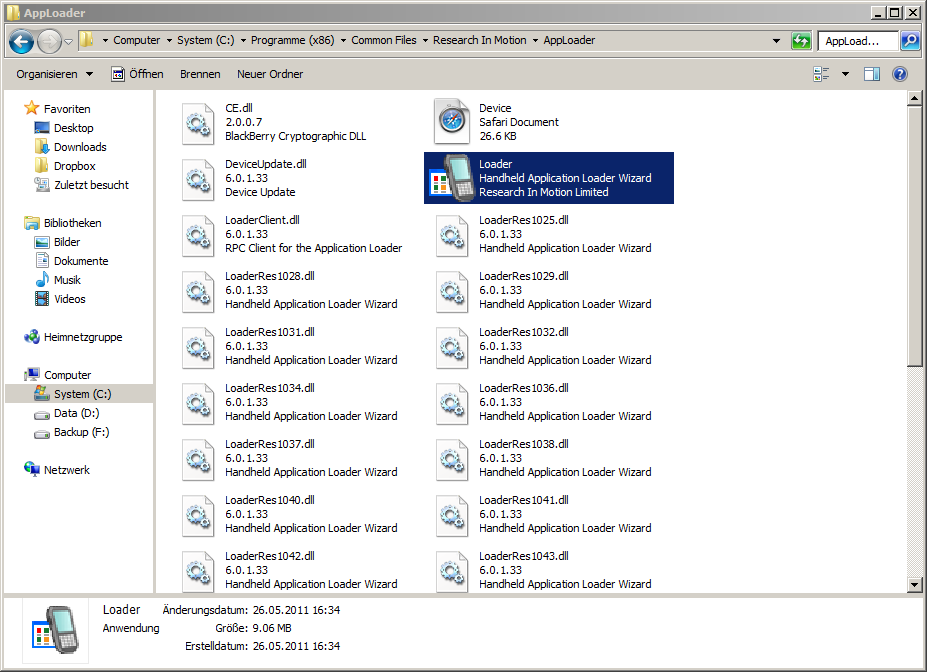Click the folder icon in address bar
The image size is (927, 672).
(x=87, y=40)
